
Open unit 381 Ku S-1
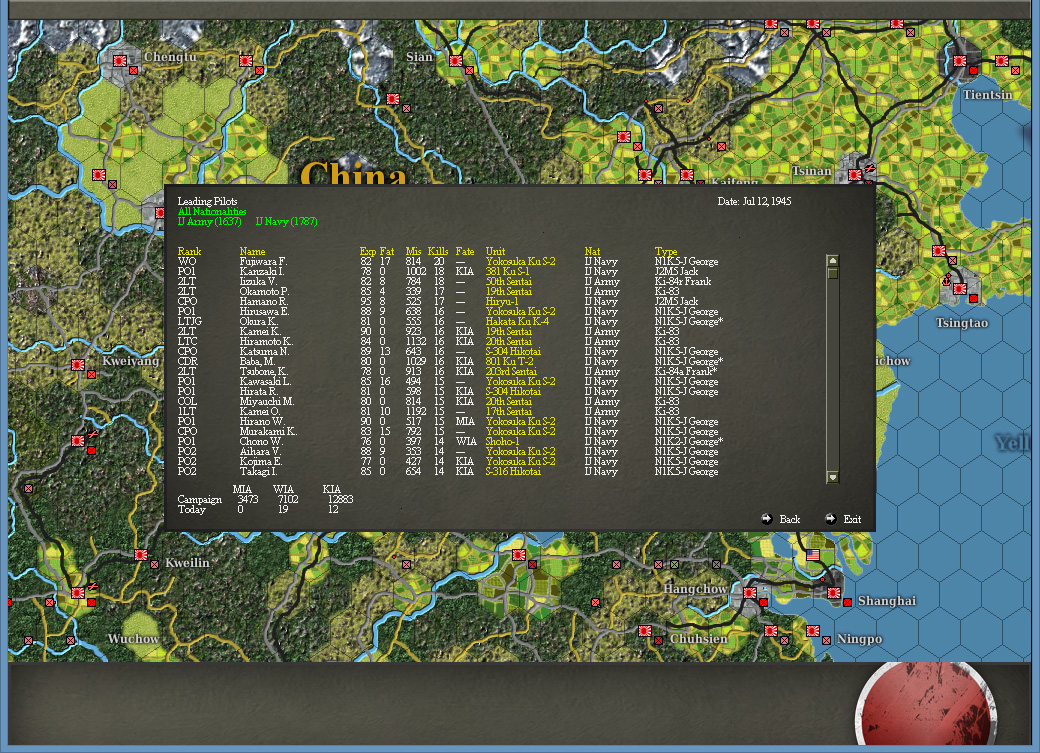507,271
